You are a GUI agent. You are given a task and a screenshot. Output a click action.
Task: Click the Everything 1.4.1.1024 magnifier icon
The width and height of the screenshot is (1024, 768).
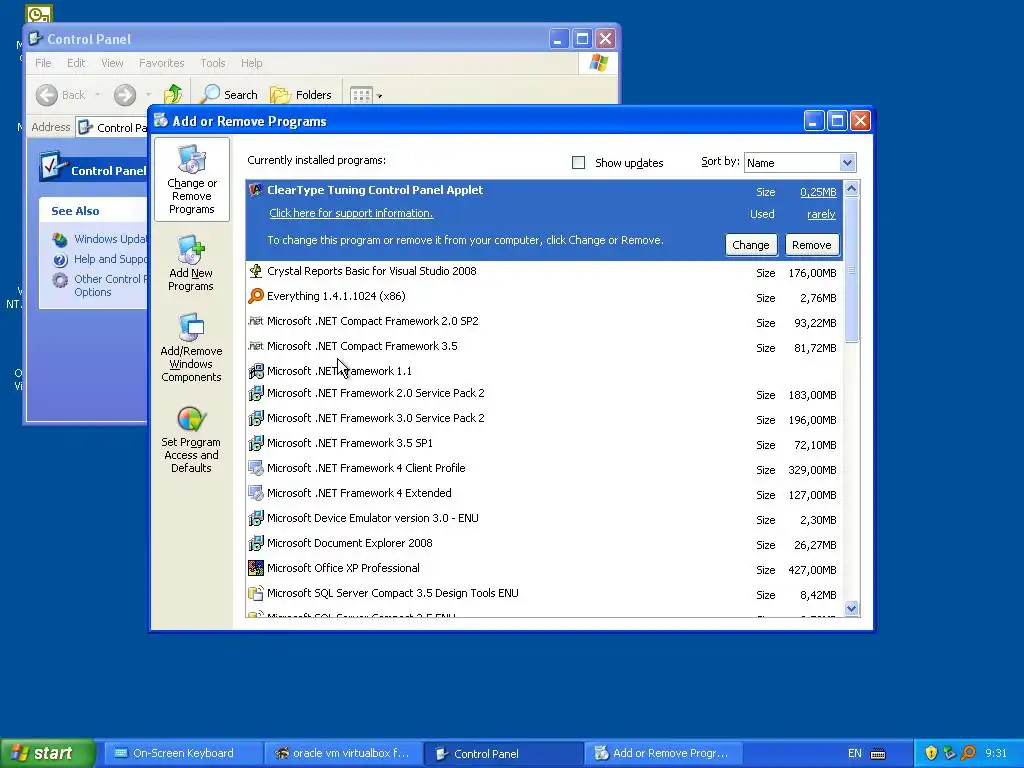tap(256, 296)
